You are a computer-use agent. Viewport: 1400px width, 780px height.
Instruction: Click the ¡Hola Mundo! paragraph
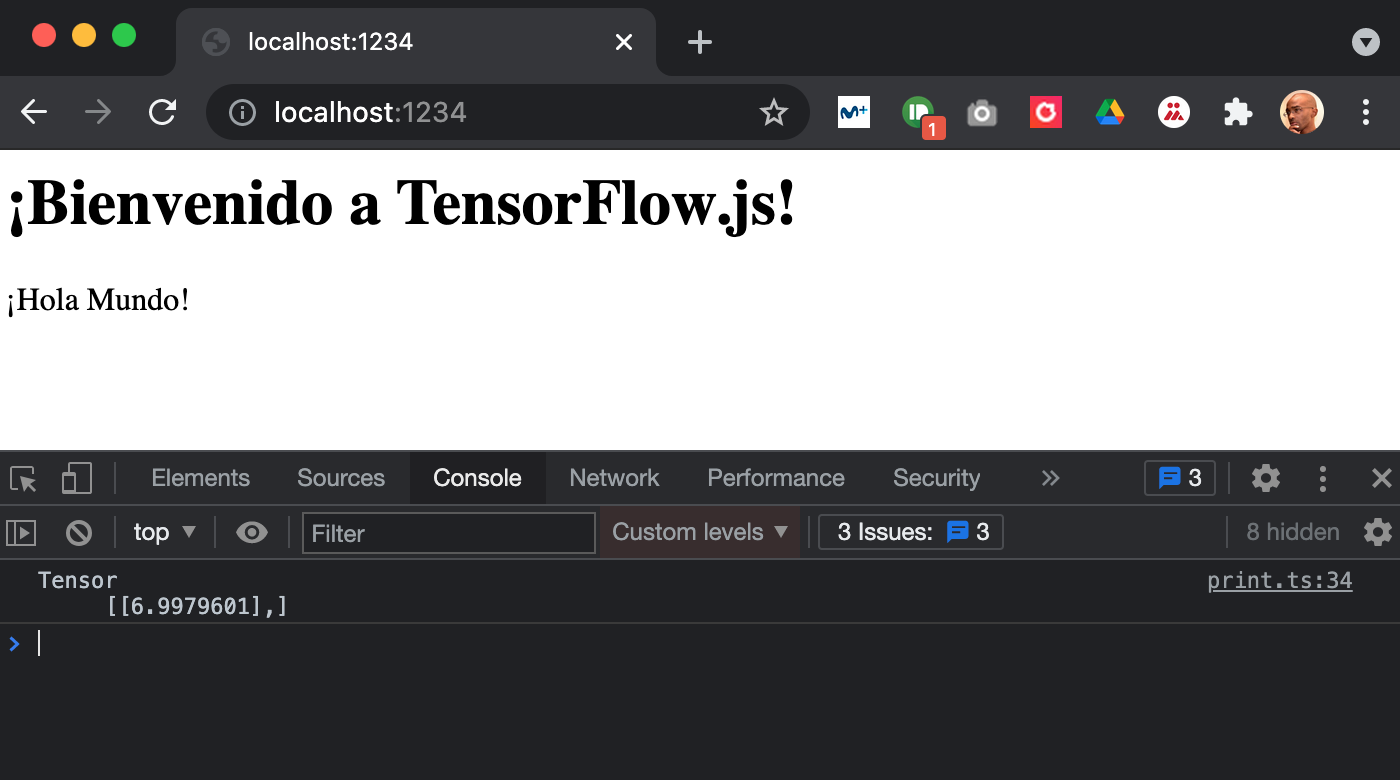pos(98,299)
